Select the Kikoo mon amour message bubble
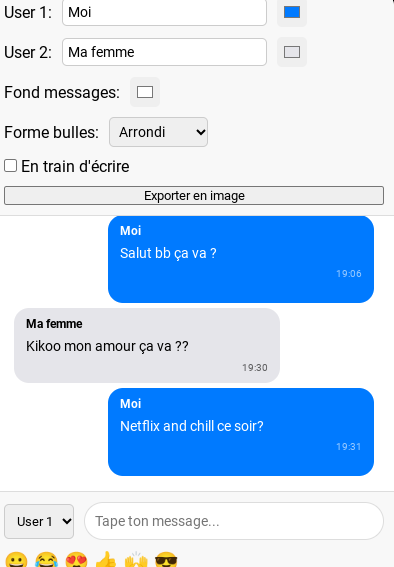The width and height of the screenshot is (394, 567). (147, 345)
